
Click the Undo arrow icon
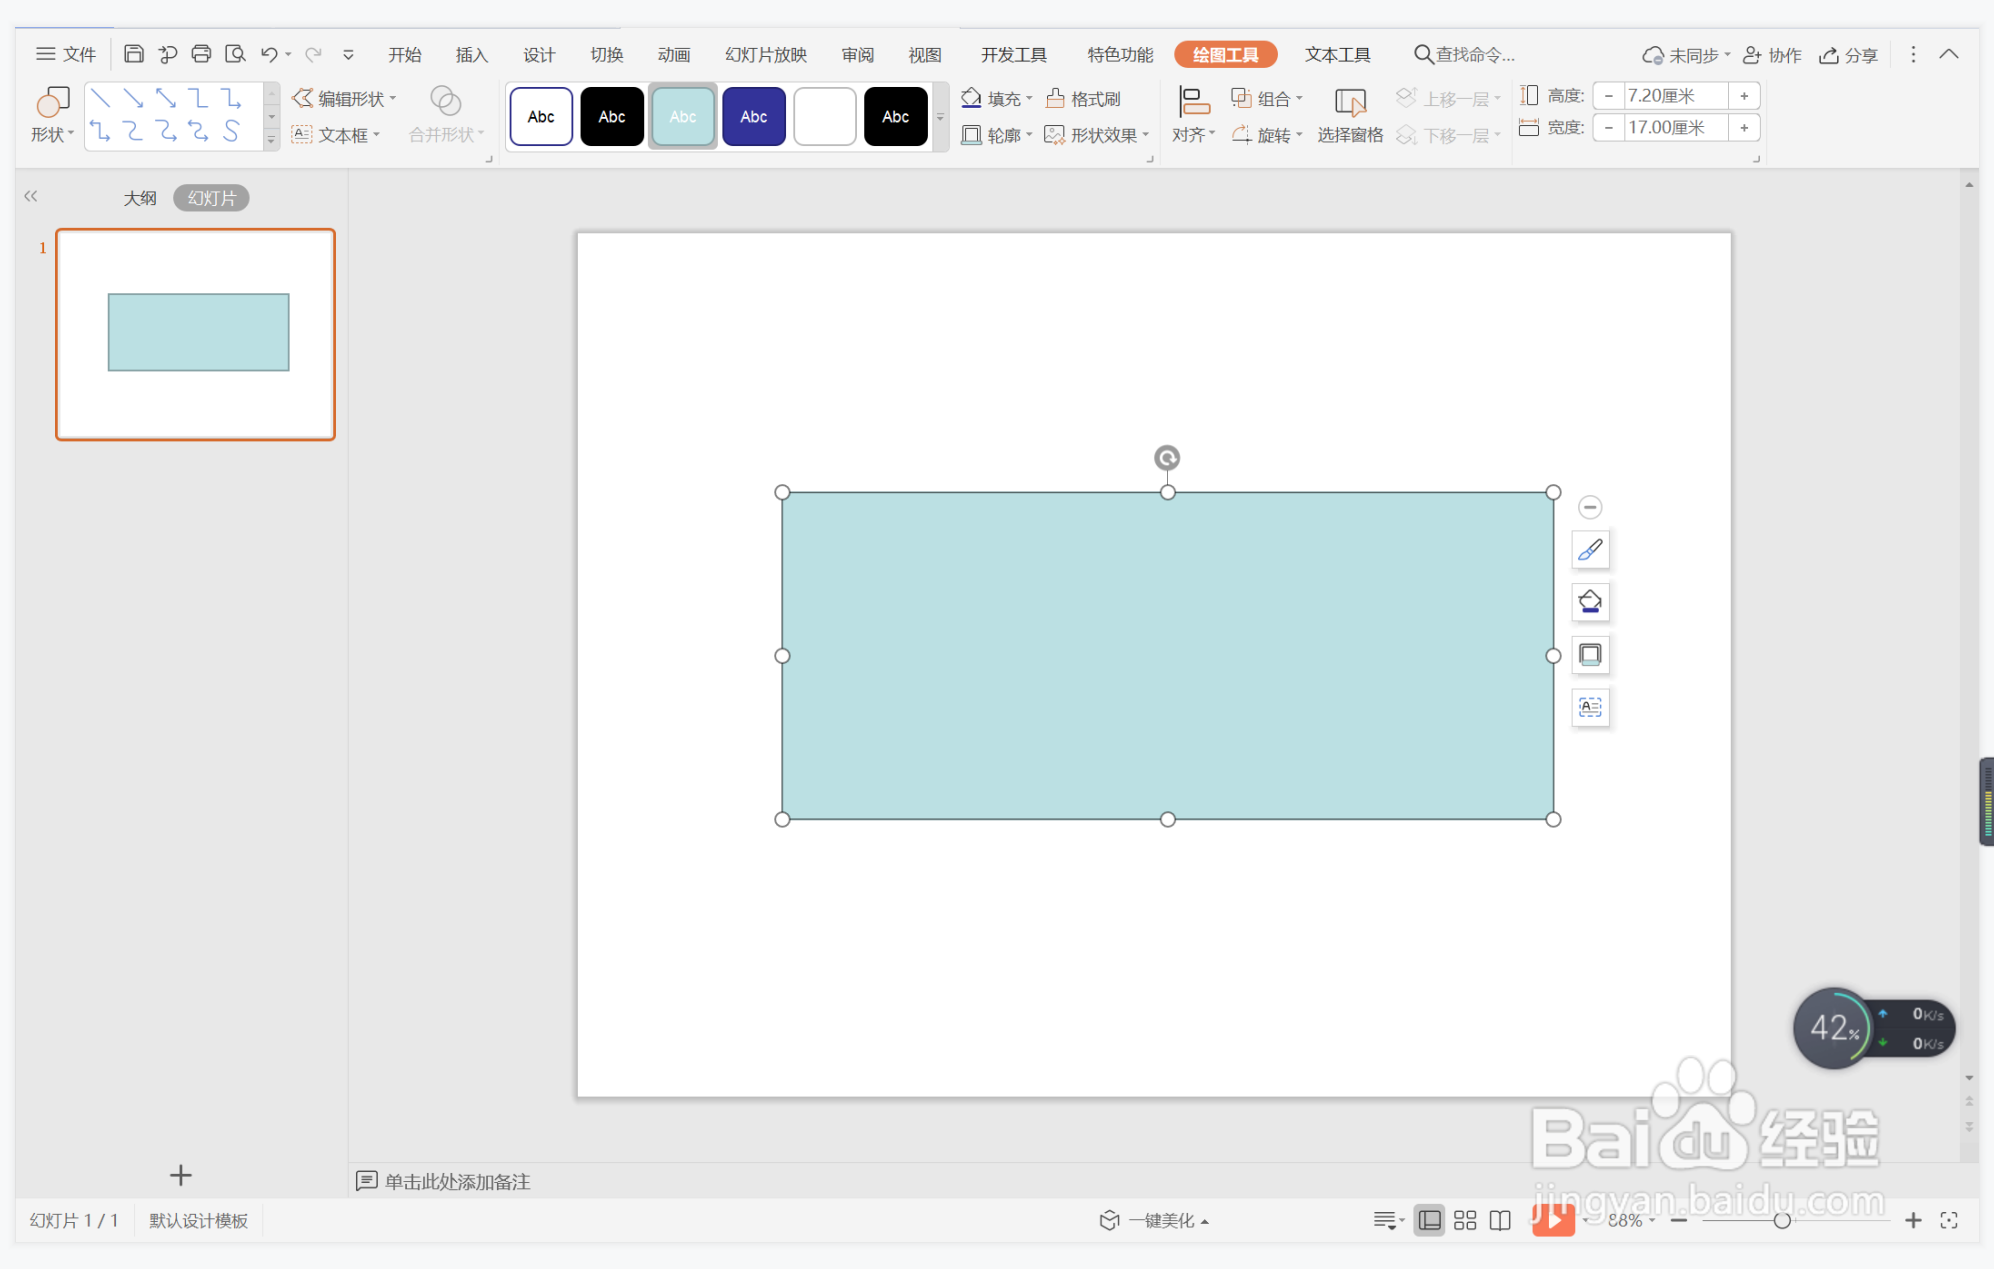pyautogui.click(x=268, y=54)
